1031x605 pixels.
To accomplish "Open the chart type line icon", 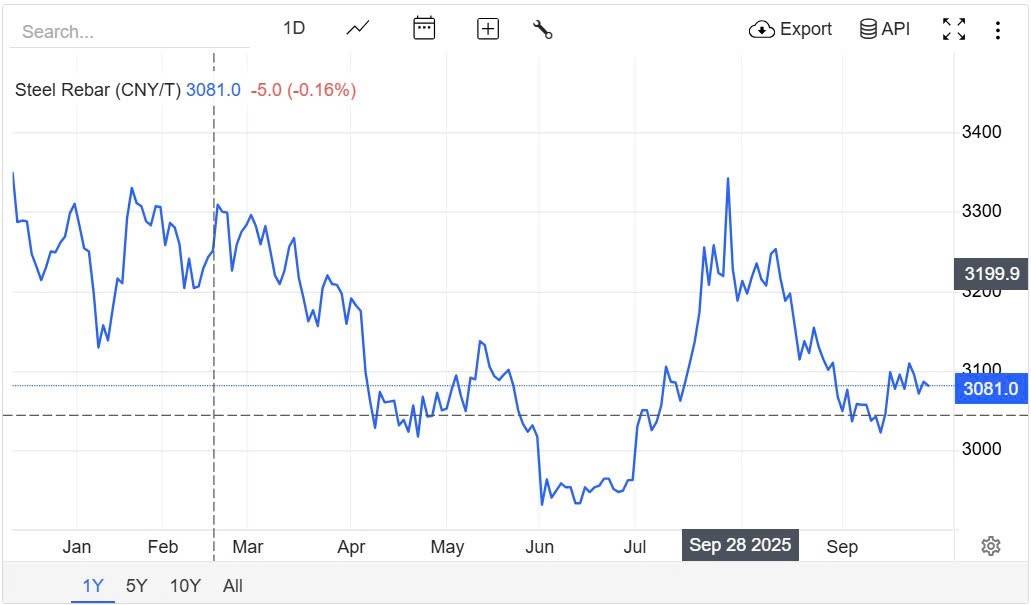I will 358,29.
